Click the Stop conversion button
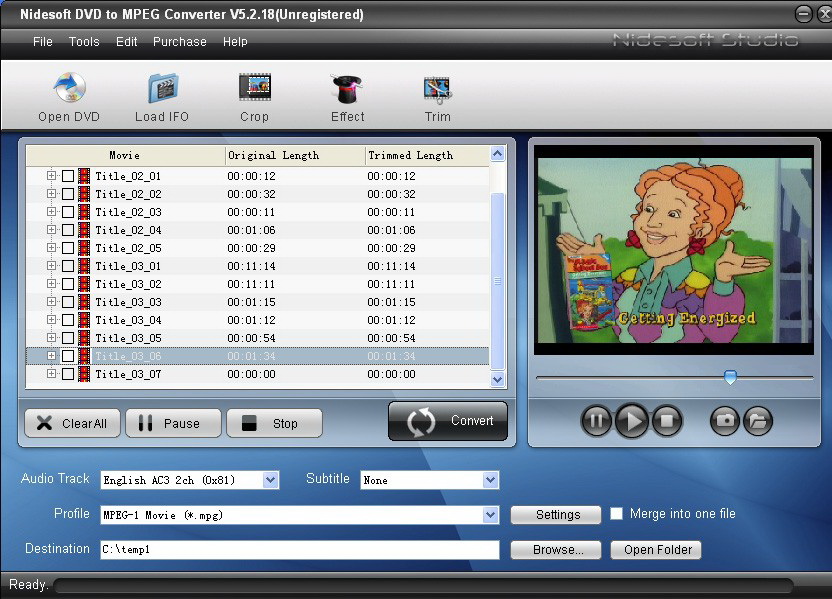The width and height of the screenshot is (832, 599). [274, 423]
